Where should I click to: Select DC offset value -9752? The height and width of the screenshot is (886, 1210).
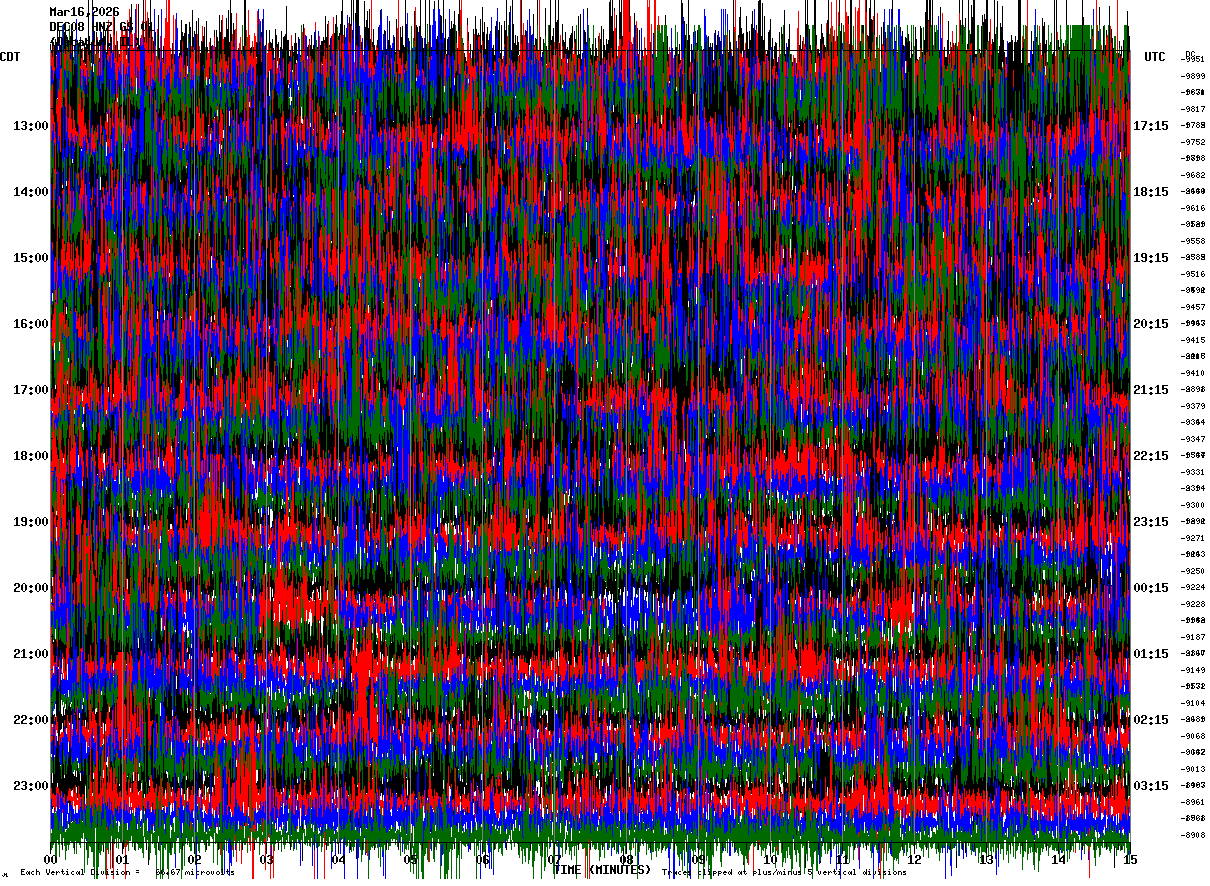[1195, 142]
